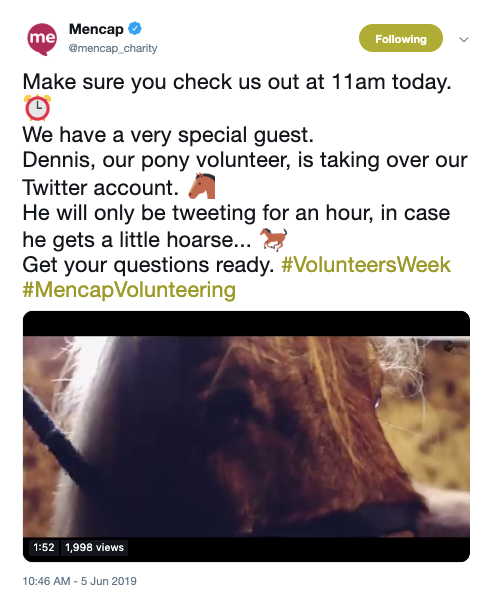Open the Mencap profile avatar
The height and width of the screenshot is (596, 495).
(42, 39)
